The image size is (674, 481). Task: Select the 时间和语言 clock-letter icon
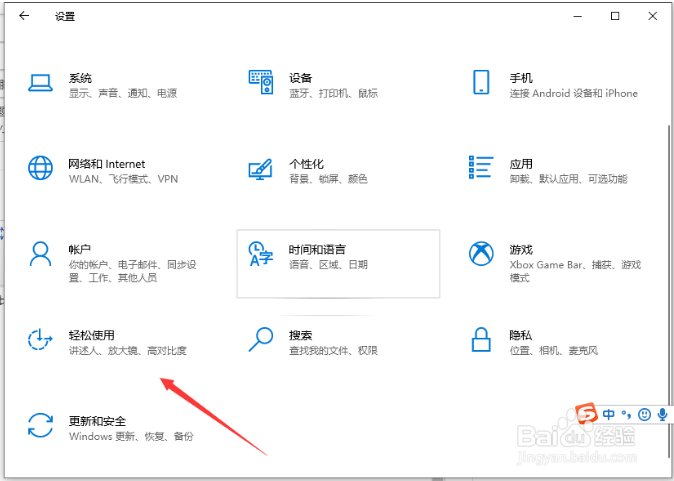260,254
